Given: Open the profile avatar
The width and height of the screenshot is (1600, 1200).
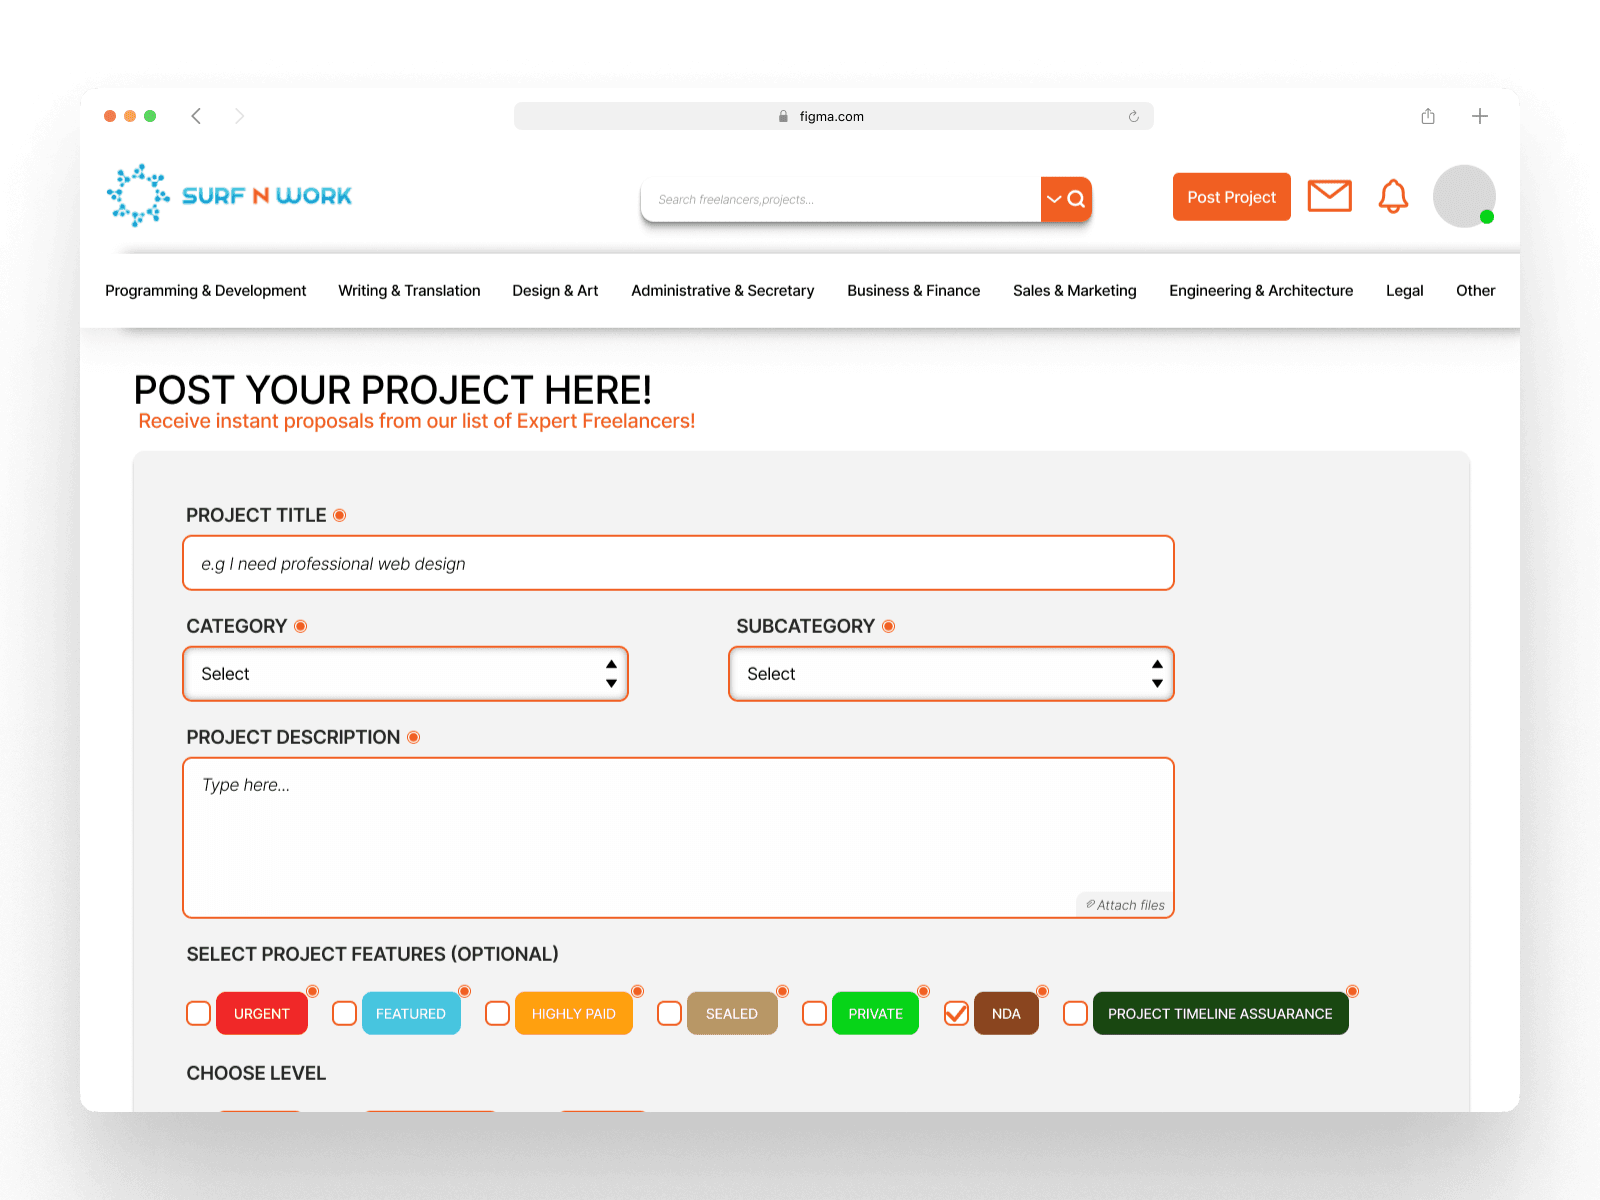Looking at the screenshot, I should (1464, 197).
